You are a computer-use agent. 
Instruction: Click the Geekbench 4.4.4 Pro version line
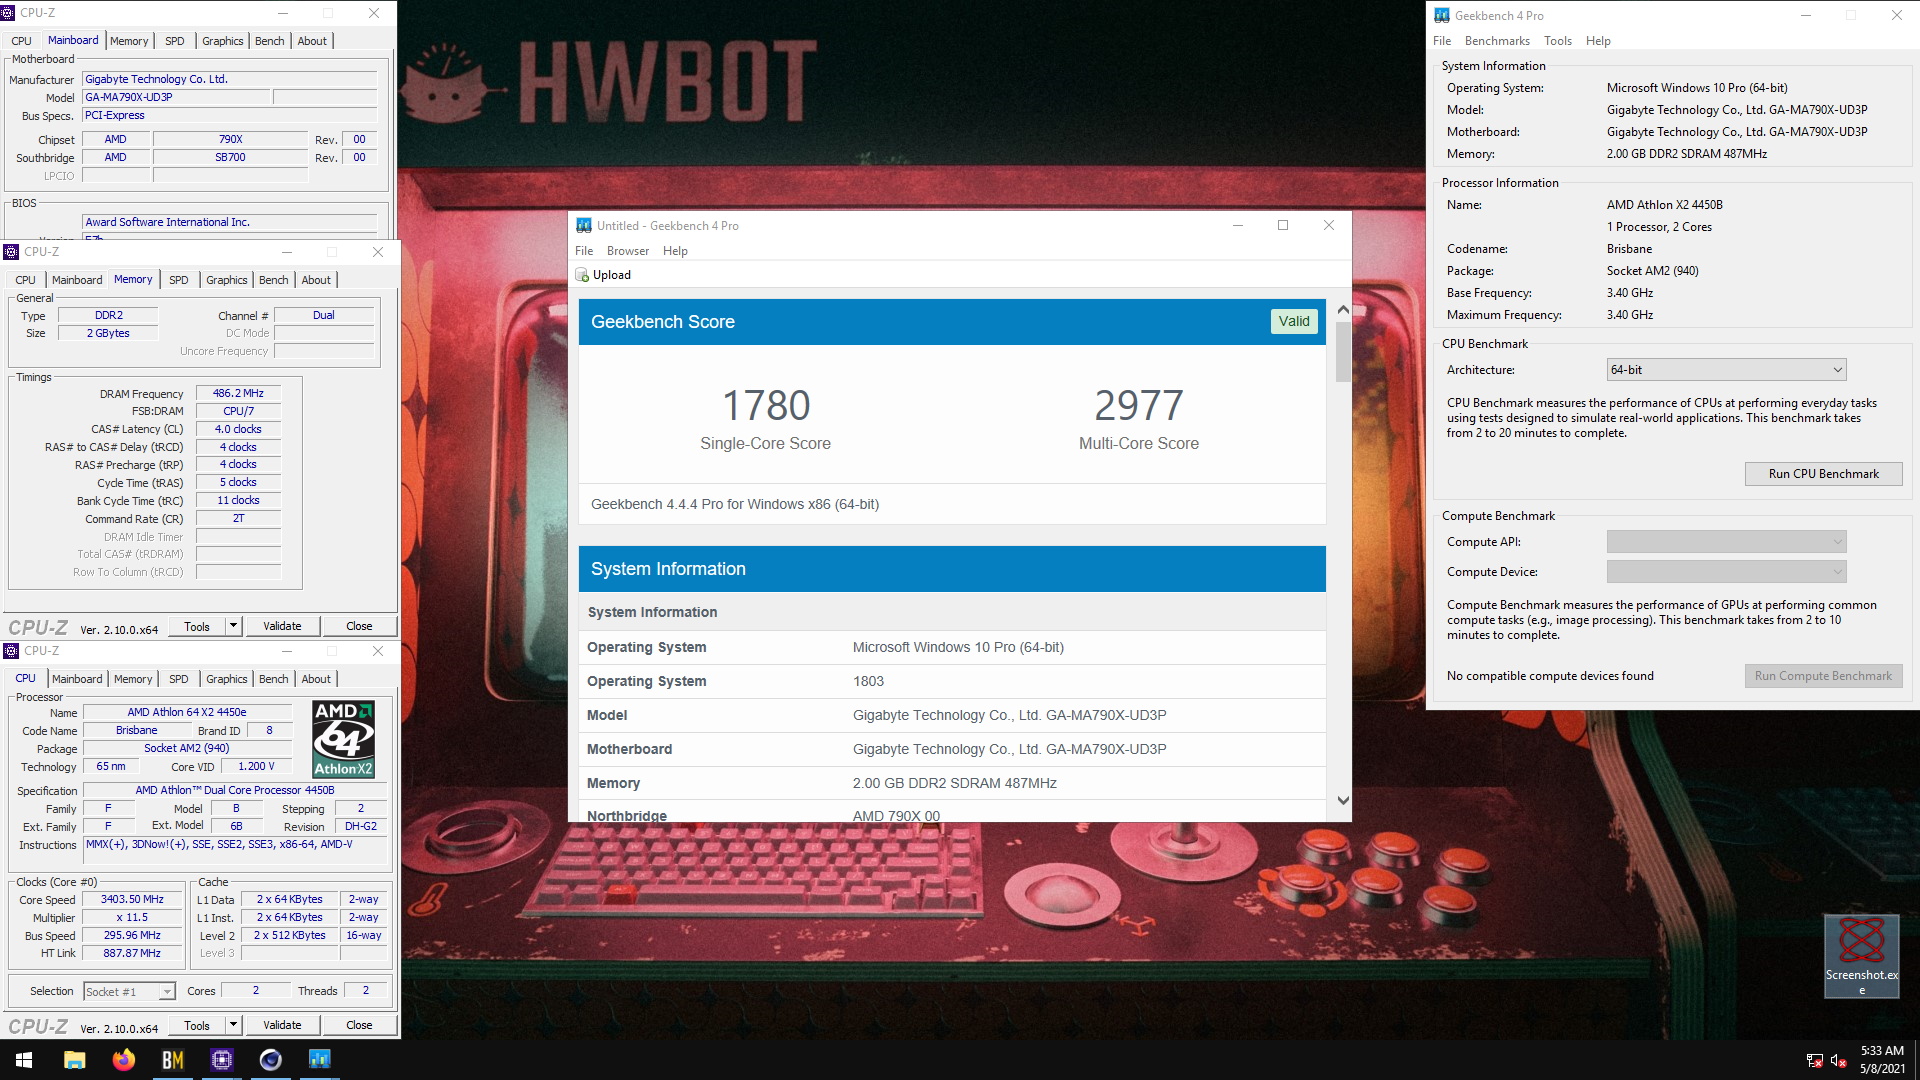[735, 504]
